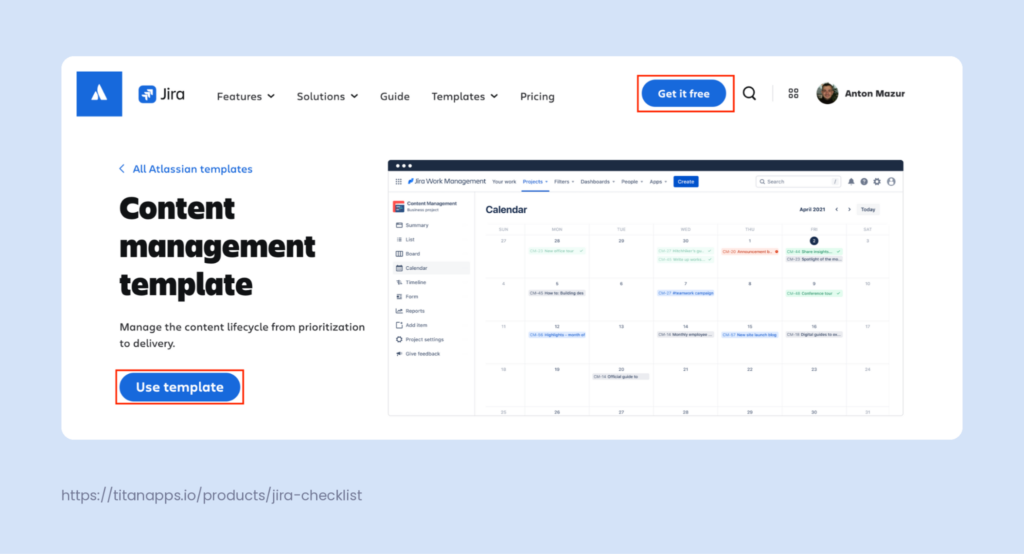Open the Features dropdown menu
Image resolution: width=1024 pixels, height=554 pixels.
pos(246,96)
